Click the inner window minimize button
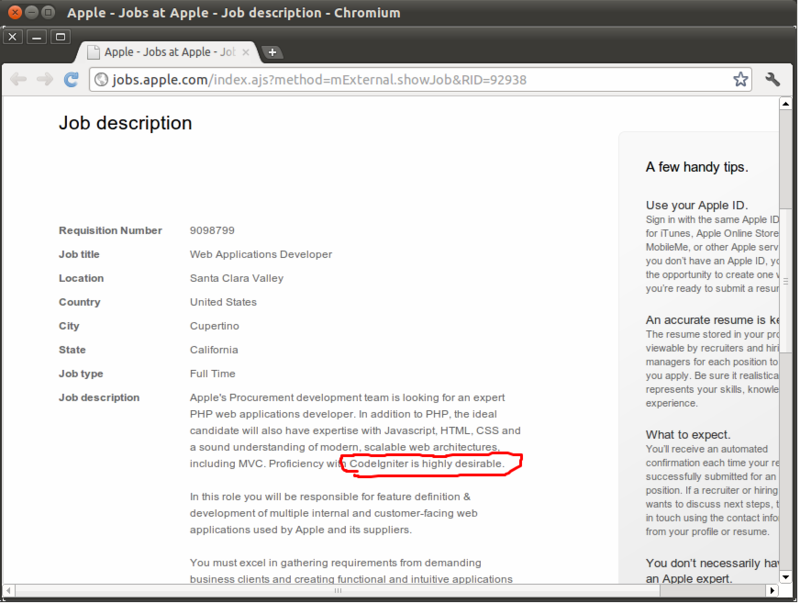Viewport: 800px width, 603px height. click(x=37, y=37)
